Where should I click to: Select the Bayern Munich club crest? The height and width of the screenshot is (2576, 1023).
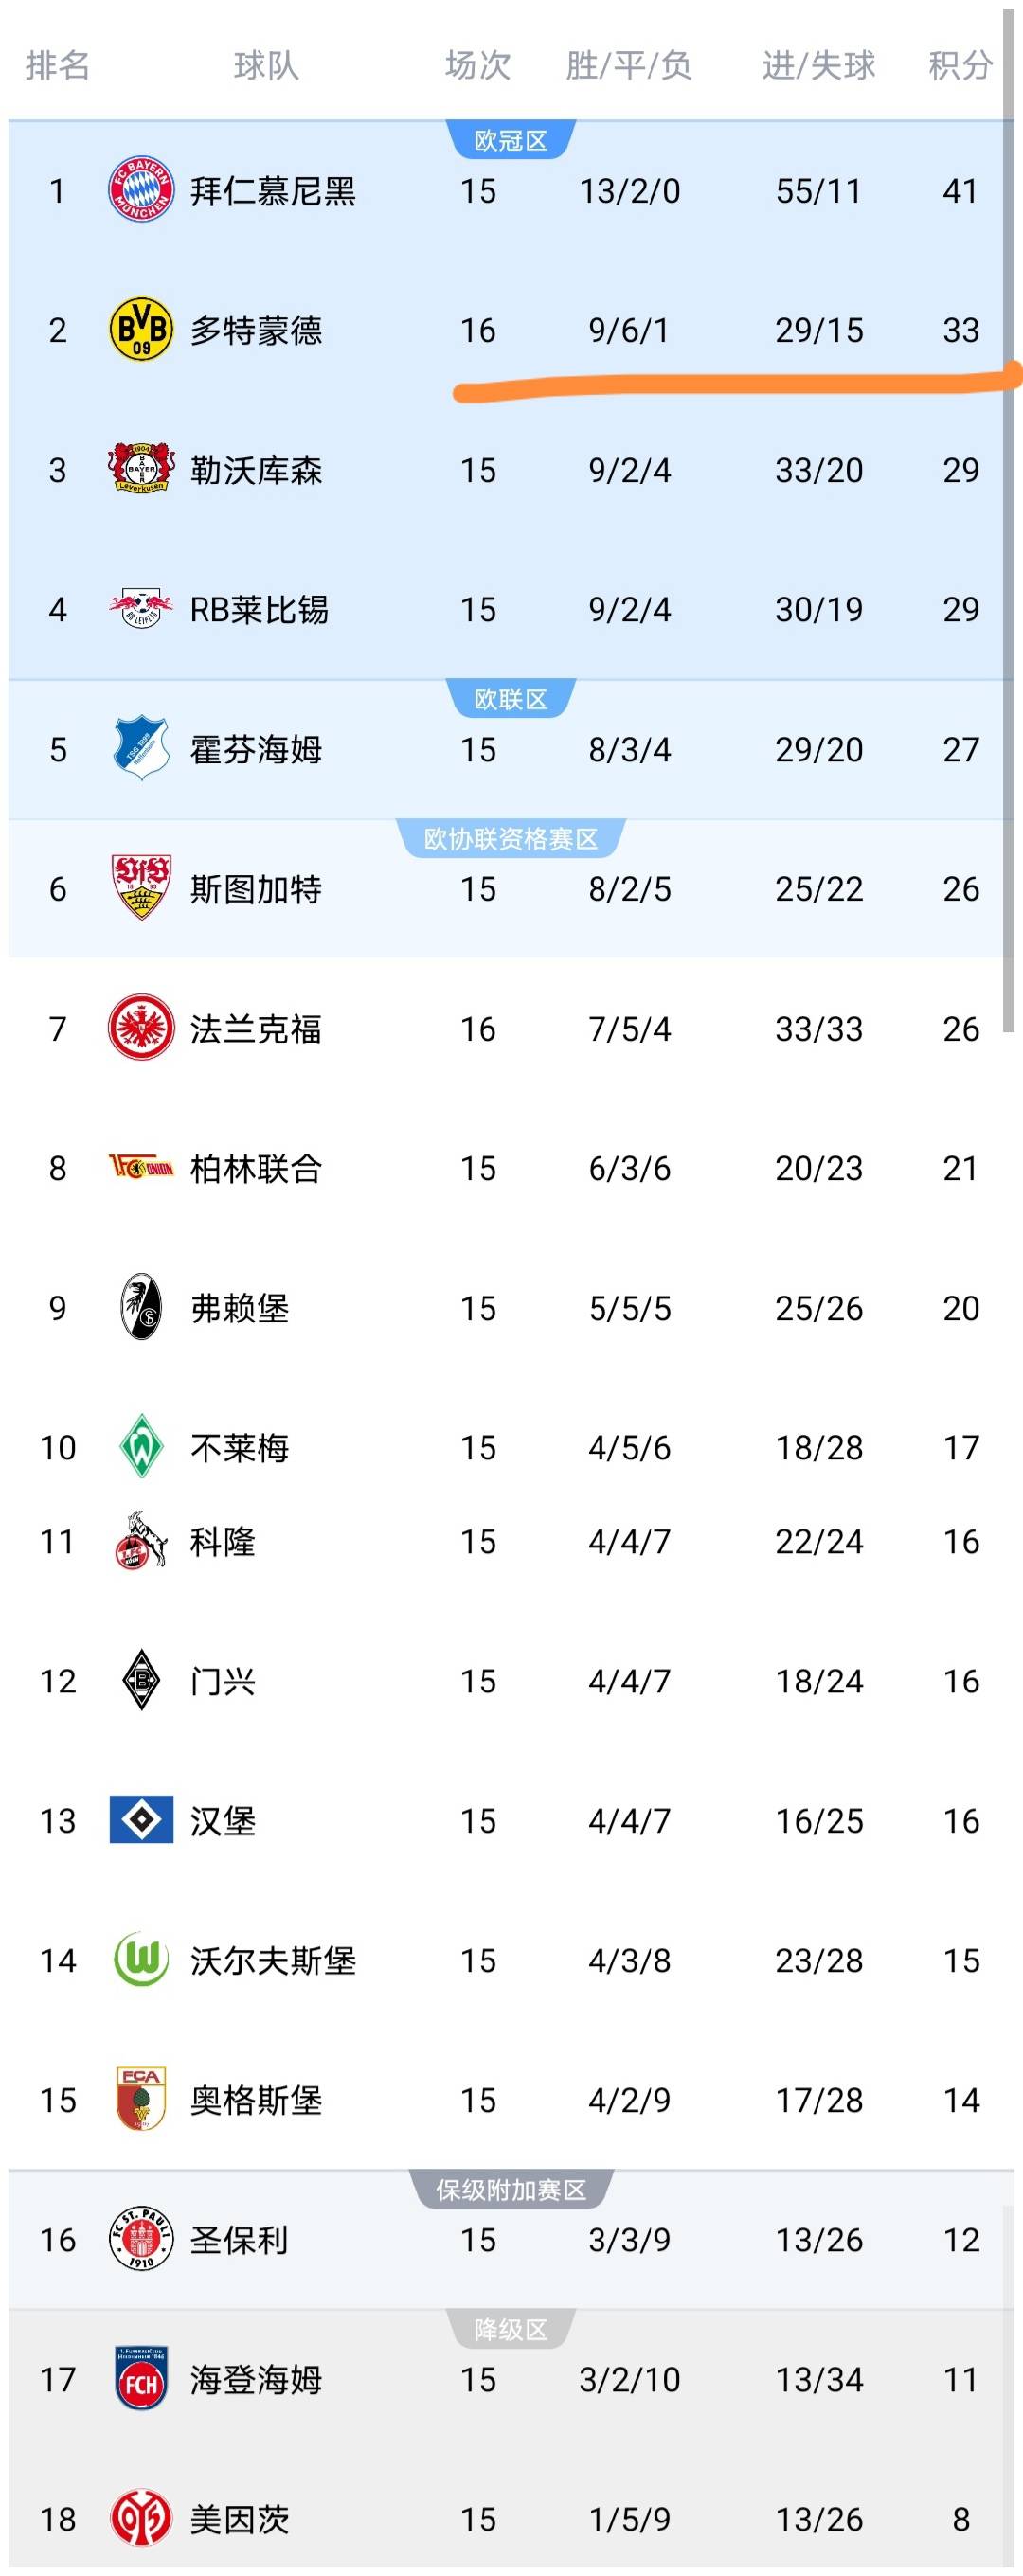pyautogui.click(x=142, y=191)
